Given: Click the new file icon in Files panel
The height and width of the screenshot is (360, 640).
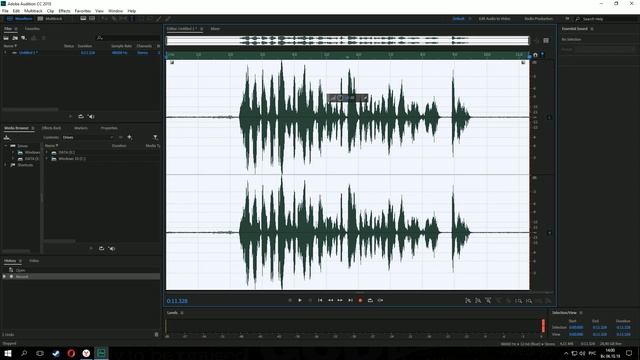Looking at the screenshot, I should pos(24,38).
